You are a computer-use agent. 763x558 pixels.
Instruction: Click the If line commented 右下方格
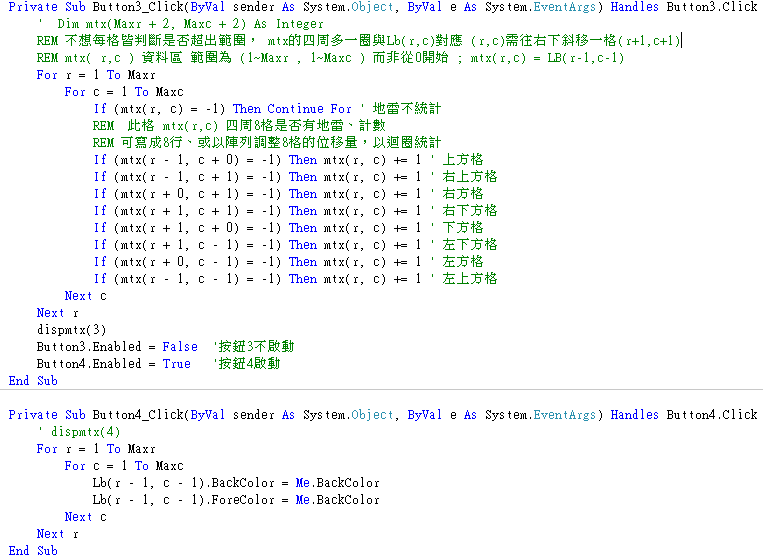point(295,211)
